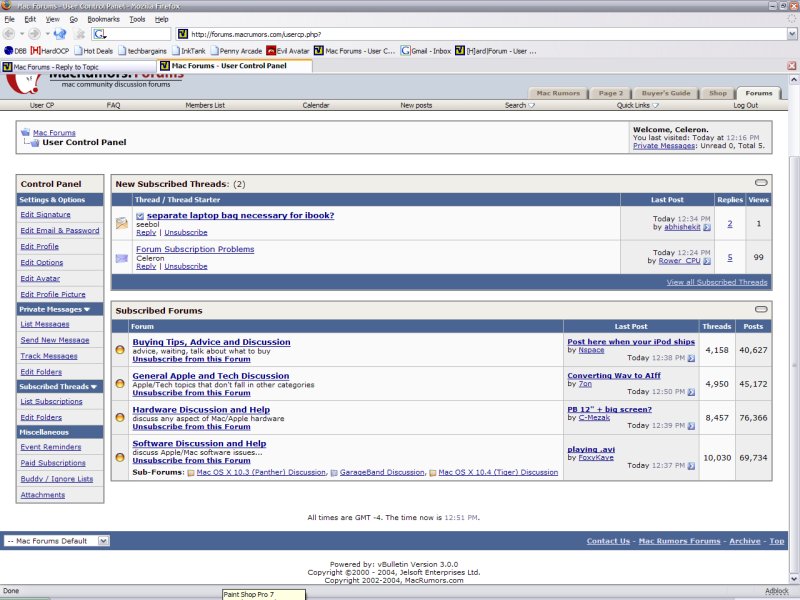Click Paint Shop Pro 7 taskbar item
Viewport: 800px width, 600px height.
click(x=264, y=594)
